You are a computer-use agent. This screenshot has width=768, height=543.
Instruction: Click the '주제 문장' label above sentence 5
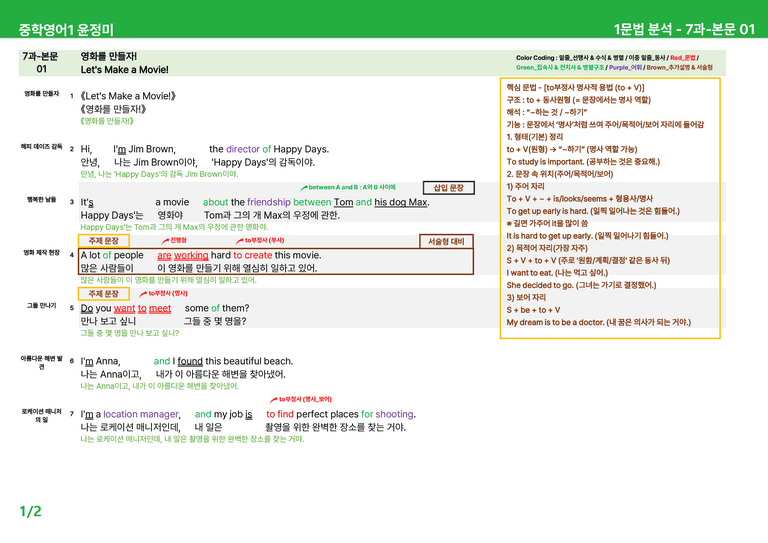click(x=104, y=294)
